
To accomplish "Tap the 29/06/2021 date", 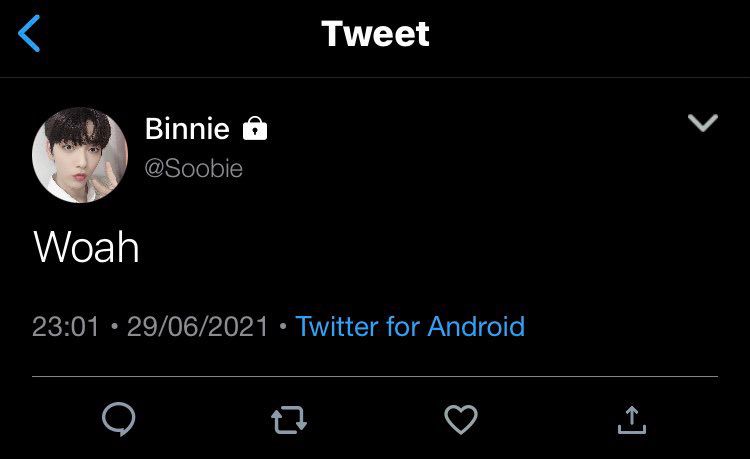I will click(198, 326).
